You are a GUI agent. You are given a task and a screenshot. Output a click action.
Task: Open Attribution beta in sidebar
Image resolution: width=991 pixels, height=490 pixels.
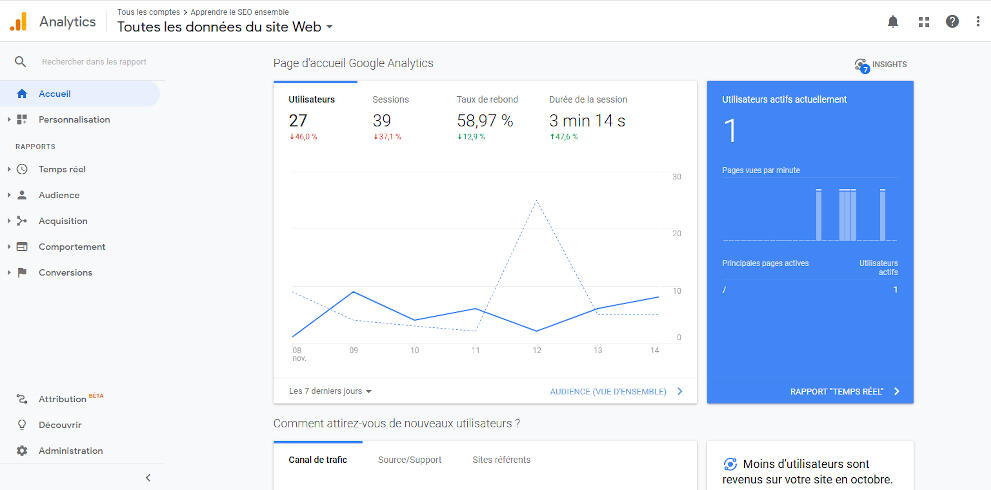[63, 399]
